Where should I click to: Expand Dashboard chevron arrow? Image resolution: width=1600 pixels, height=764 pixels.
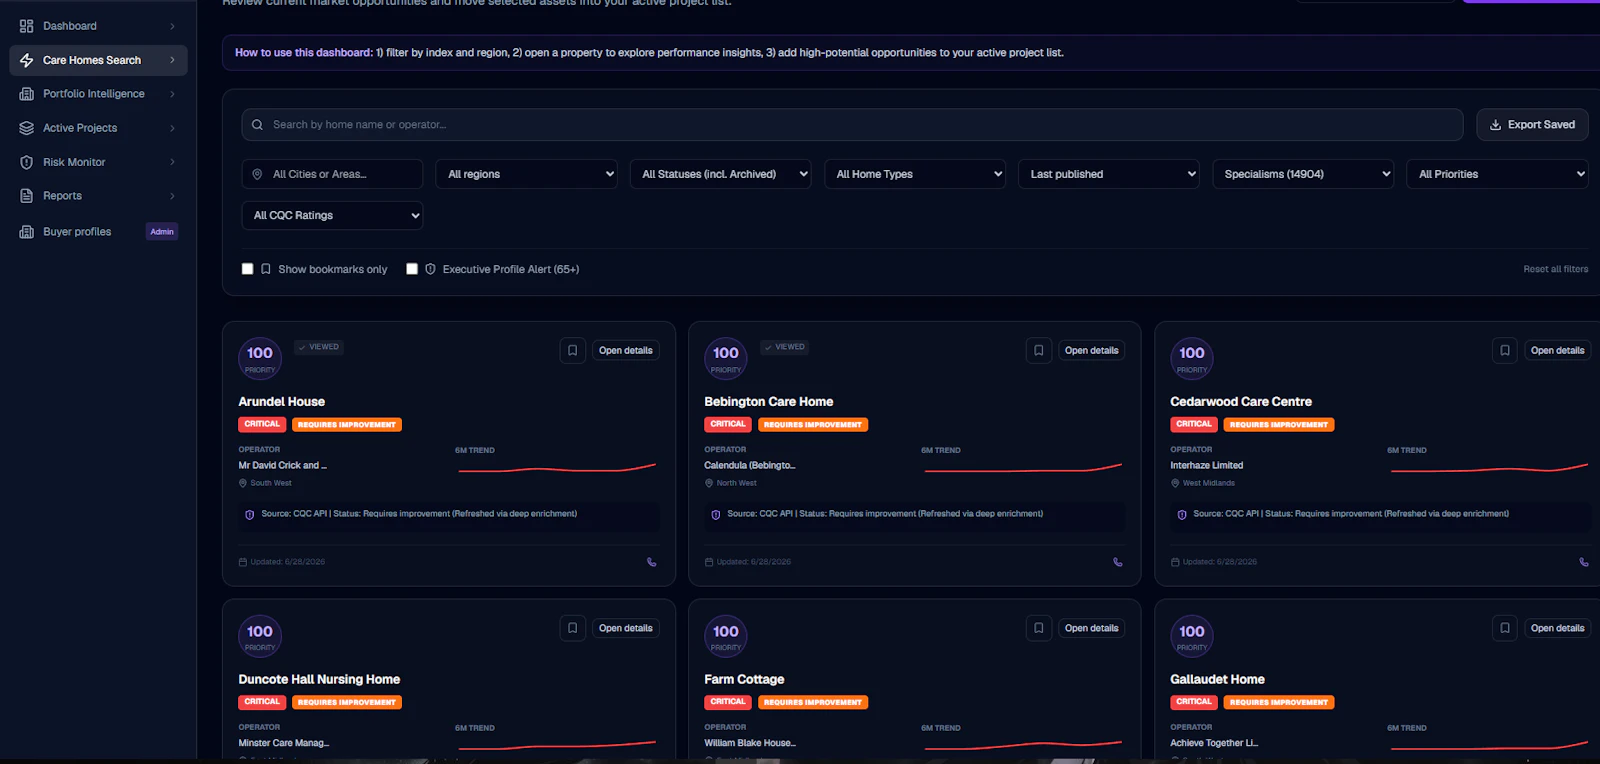click(x=172, y=26)
